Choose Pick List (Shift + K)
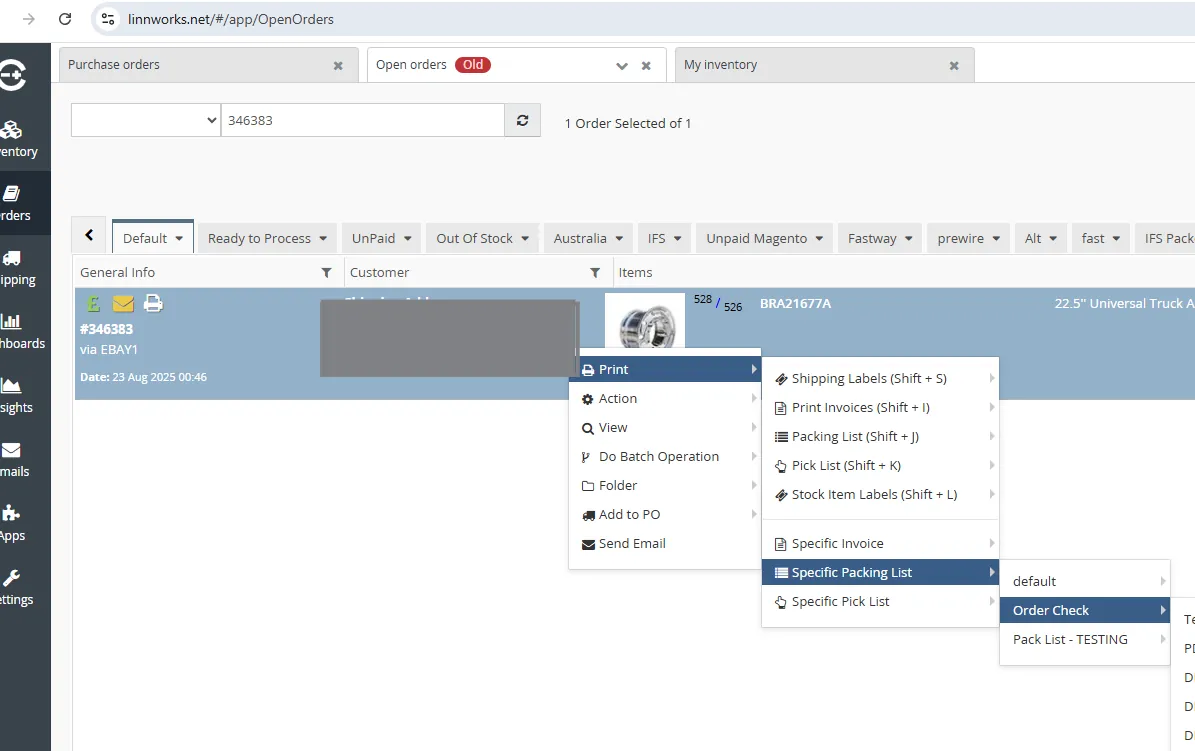This screenshot has height=751, width=1195. pos(880,466)
